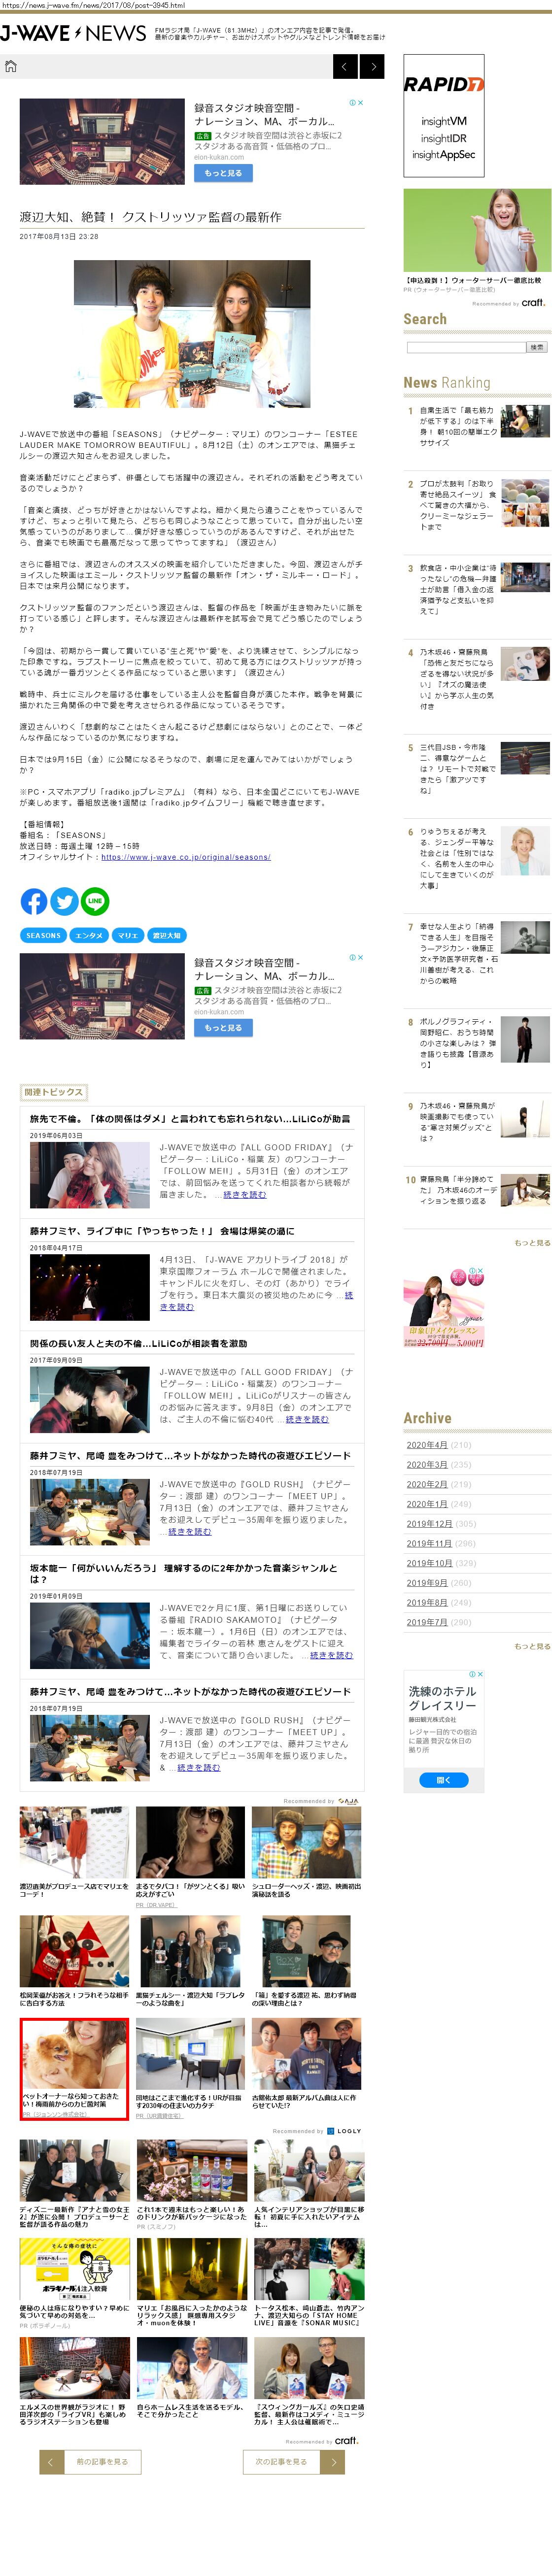Close the top studio advertisement
The image size is (552, 2576).
(360, 103)
